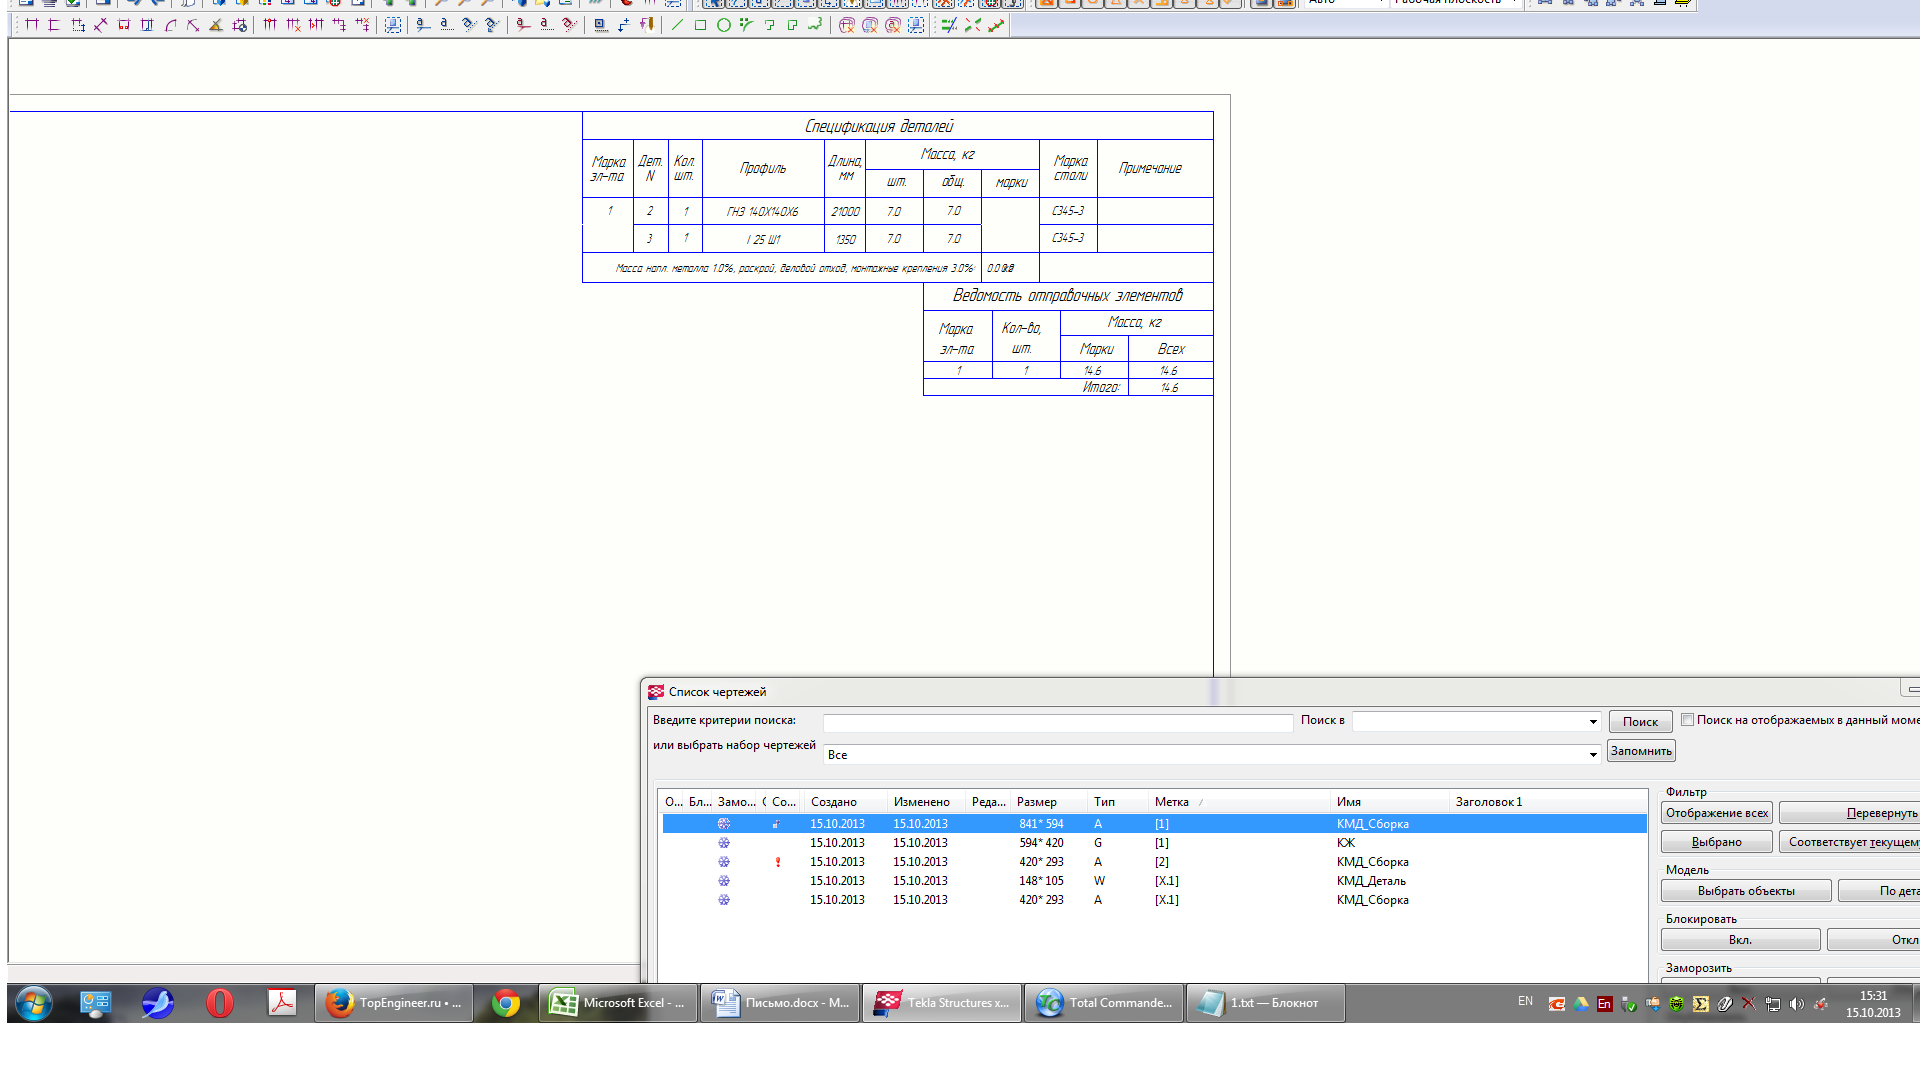Sort list by 'Имя' column header
This screenshot has width=1920, height=1080.
(x=1348, y=802)
